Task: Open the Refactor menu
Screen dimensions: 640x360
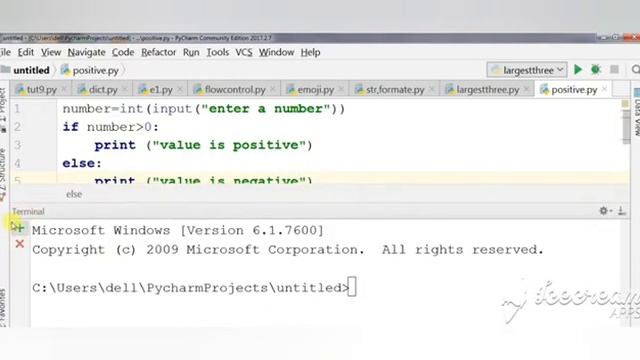Action: (158, 53)
